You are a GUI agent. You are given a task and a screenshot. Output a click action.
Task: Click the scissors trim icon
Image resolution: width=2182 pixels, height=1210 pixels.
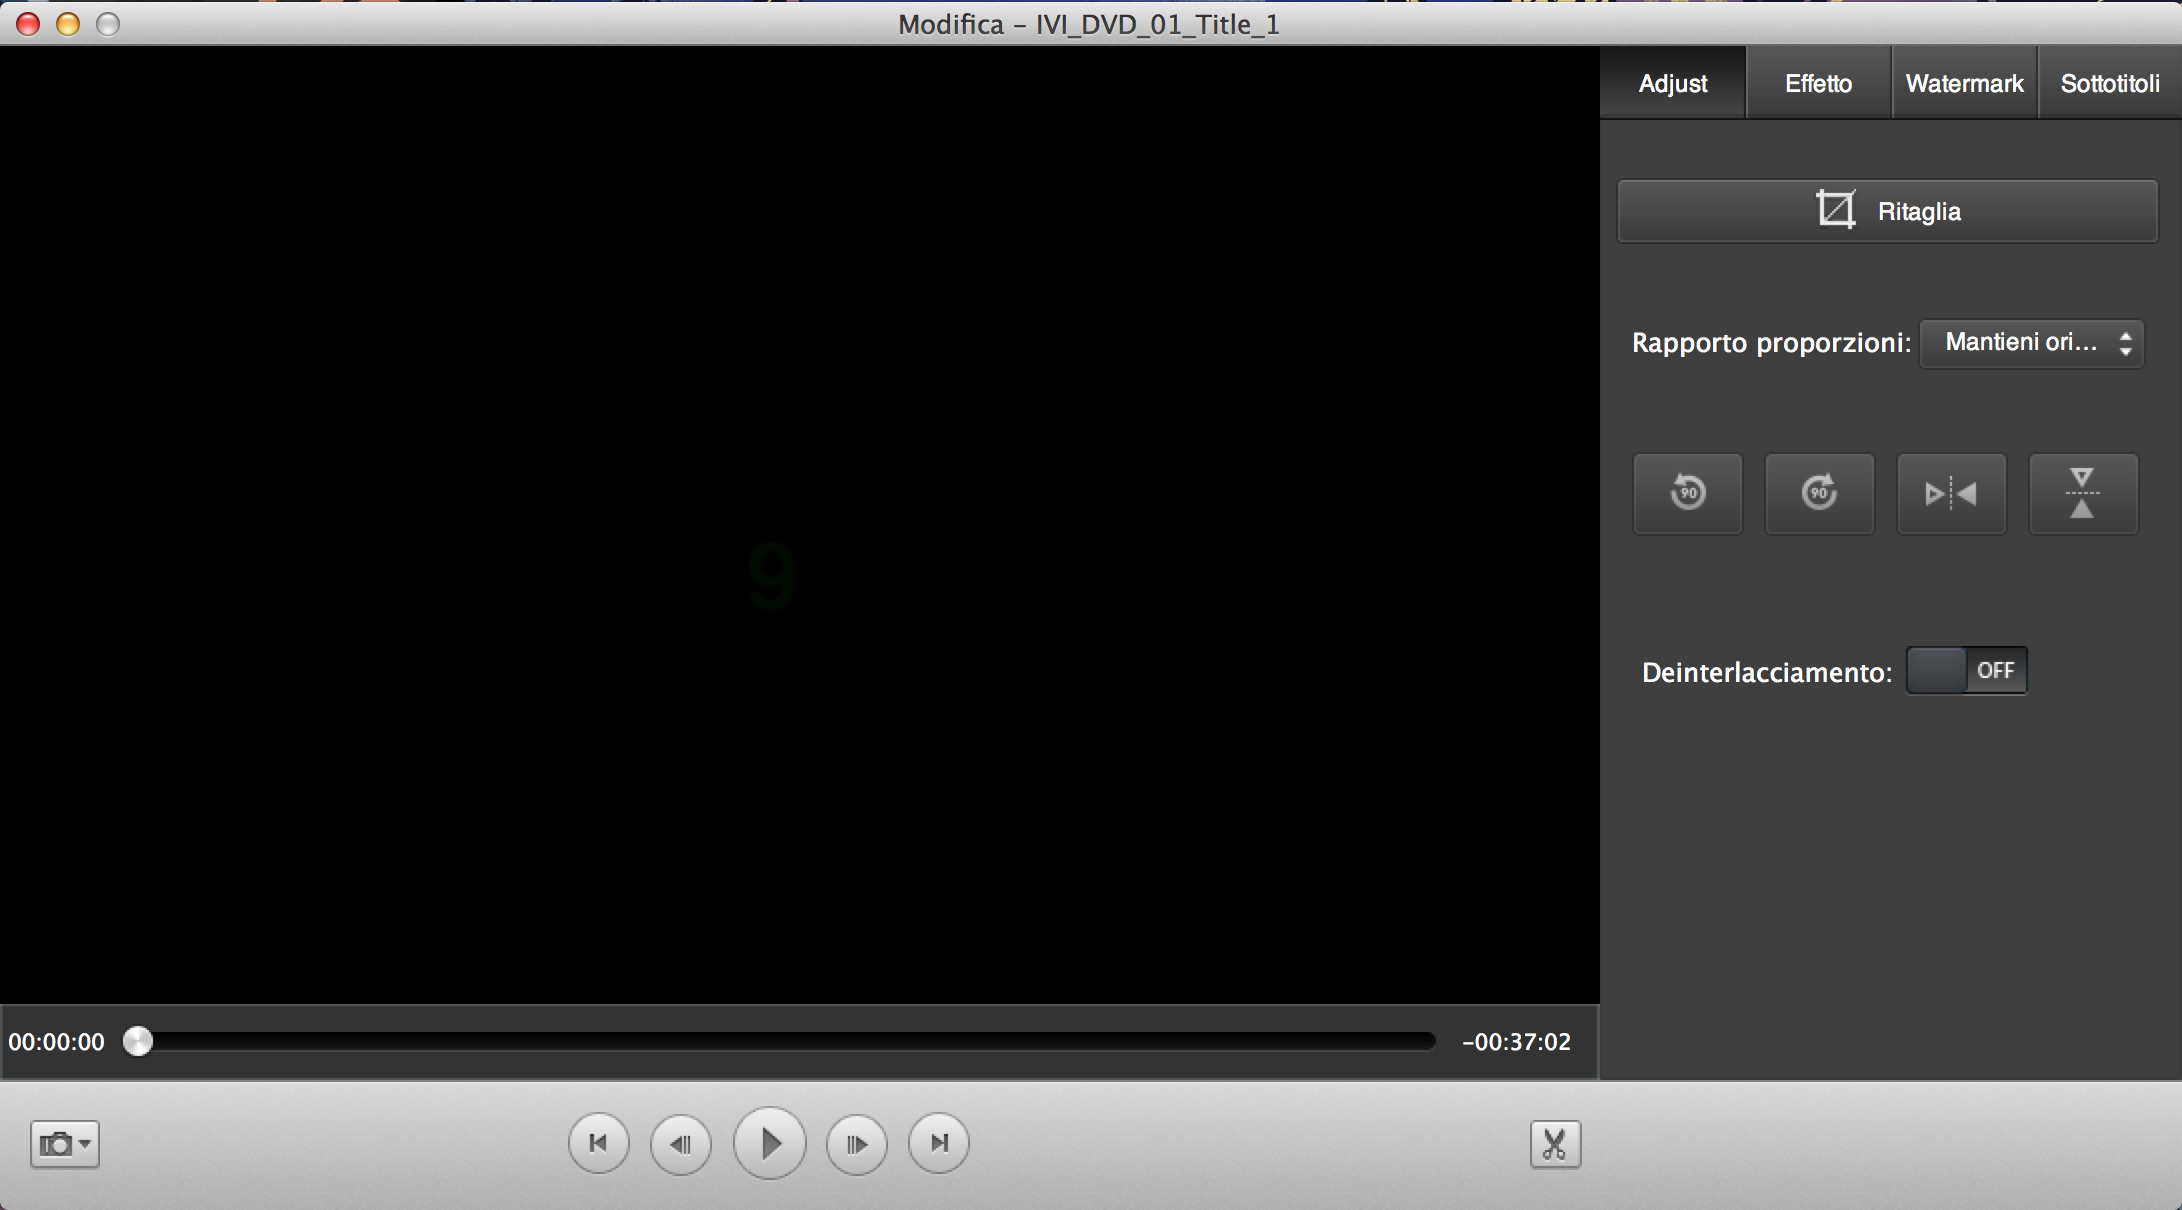pyautogui.click(x=1555, y=1144)
